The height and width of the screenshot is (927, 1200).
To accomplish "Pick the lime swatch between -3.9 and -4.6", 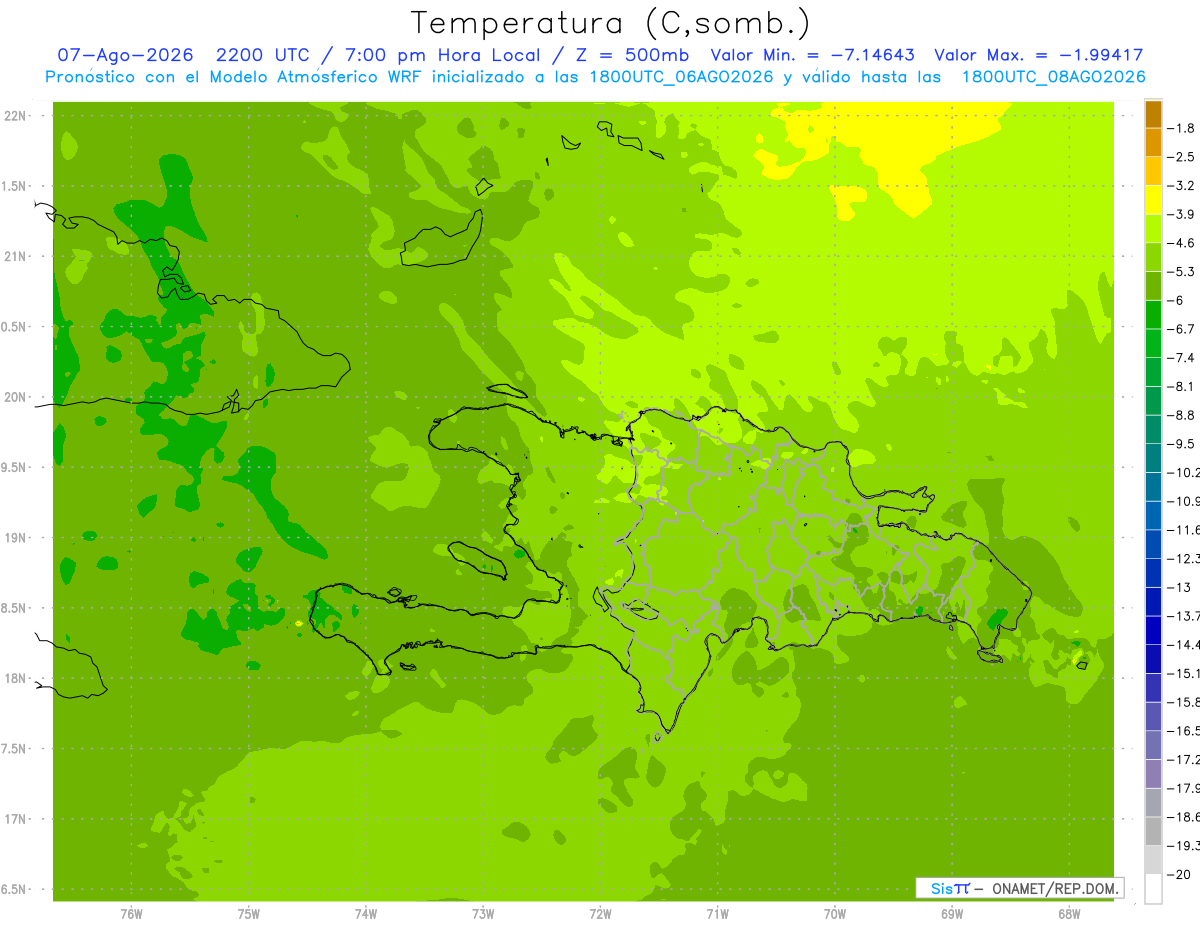I will [x=1153, y=229].
